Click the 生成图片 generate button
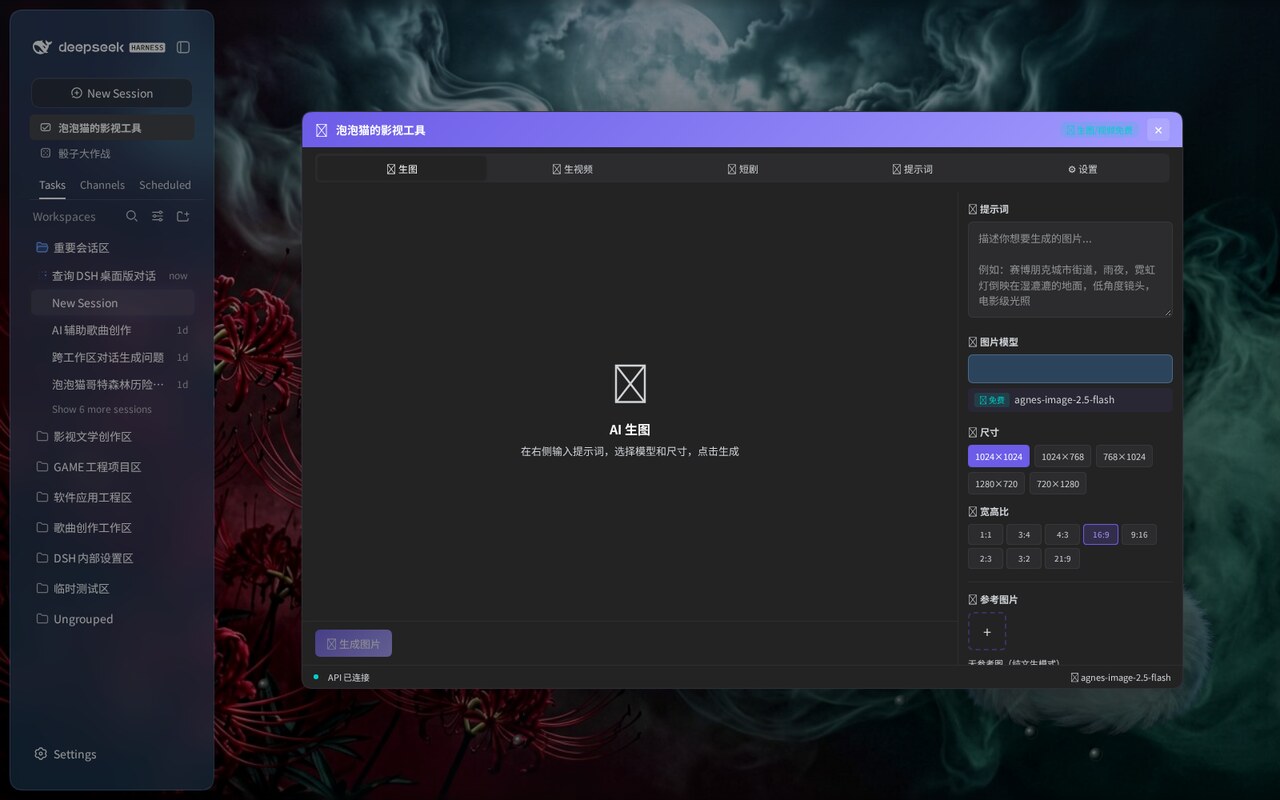1280x800 pixels. [x=353, y=644]
